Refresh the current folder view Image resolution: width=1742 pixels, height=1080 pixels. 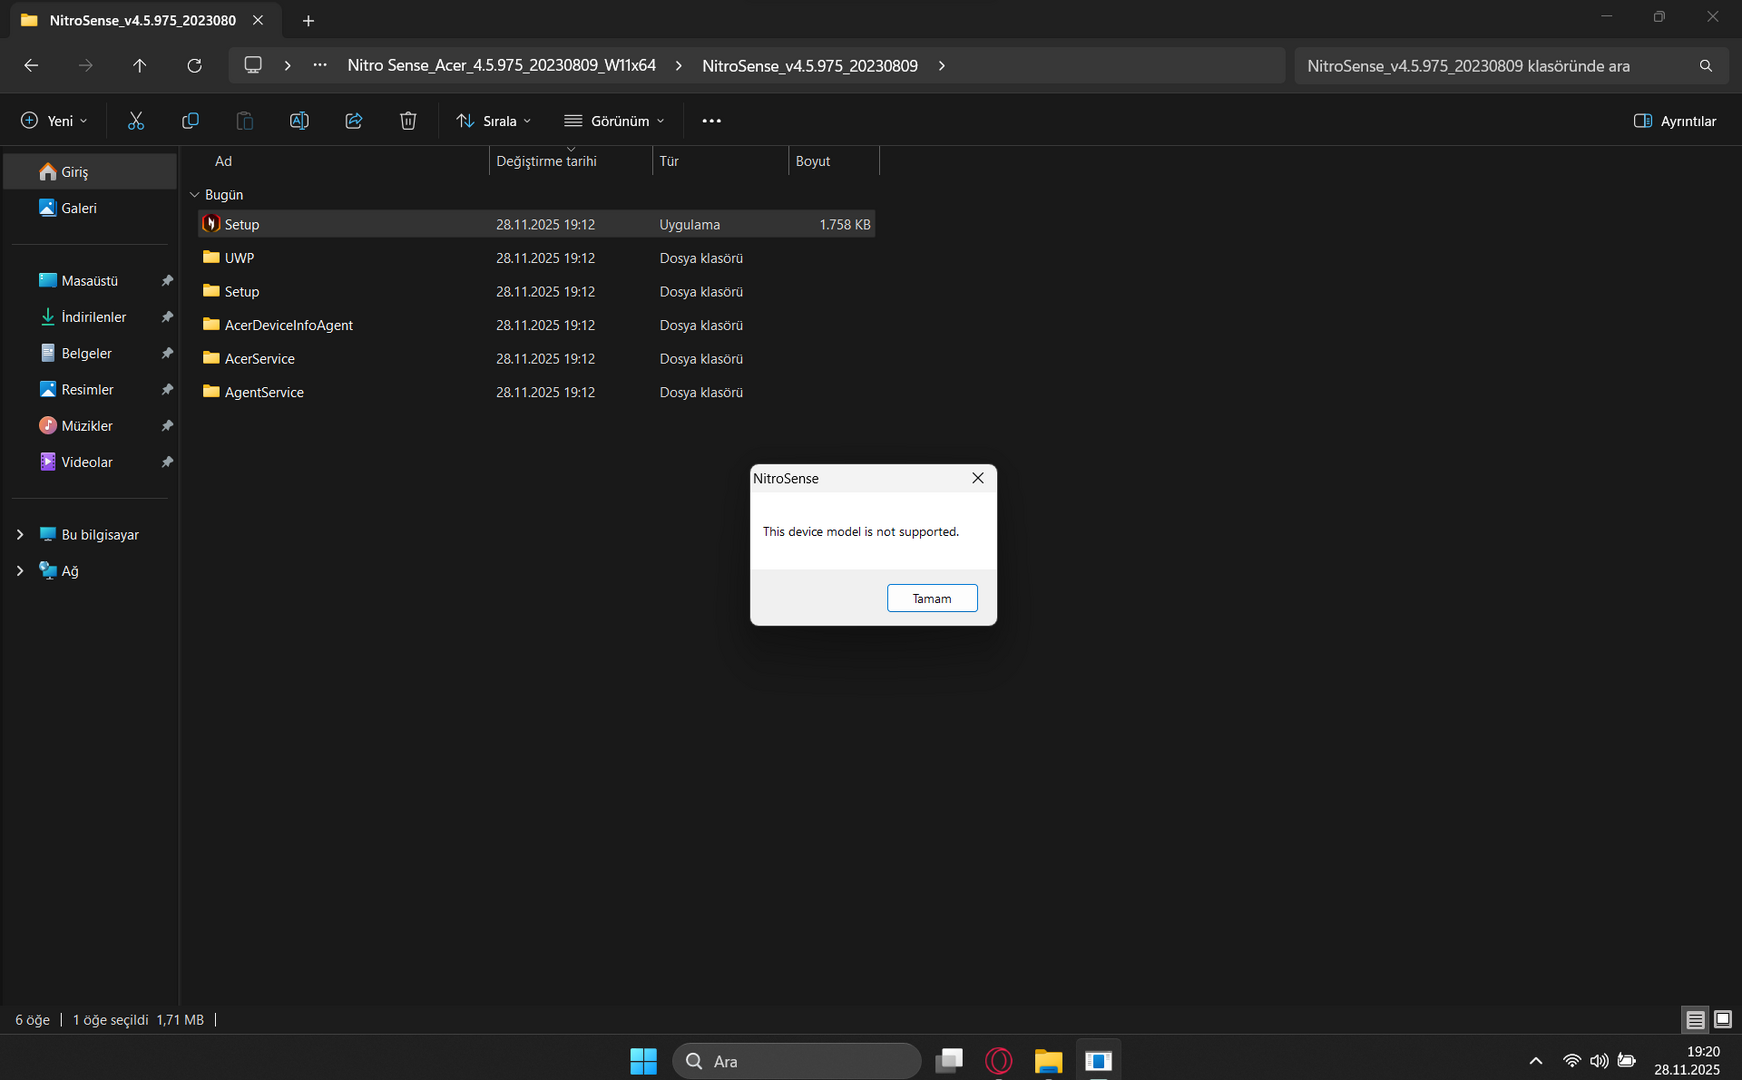[x=194, y=65]
